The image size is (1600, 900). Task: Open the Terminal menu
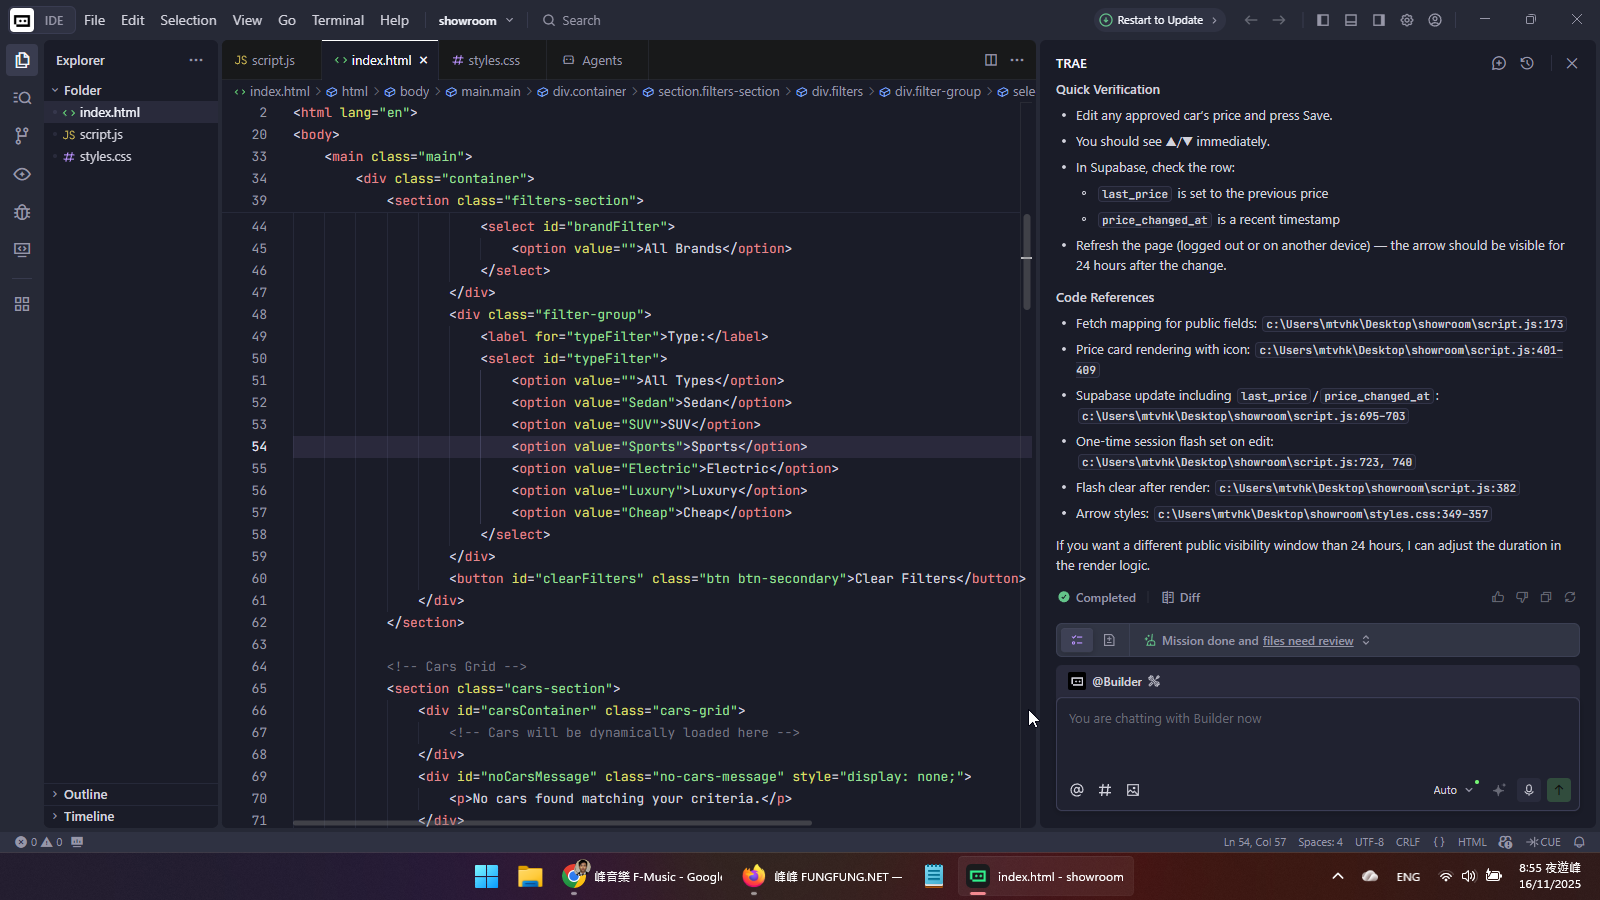click(337, 20)
